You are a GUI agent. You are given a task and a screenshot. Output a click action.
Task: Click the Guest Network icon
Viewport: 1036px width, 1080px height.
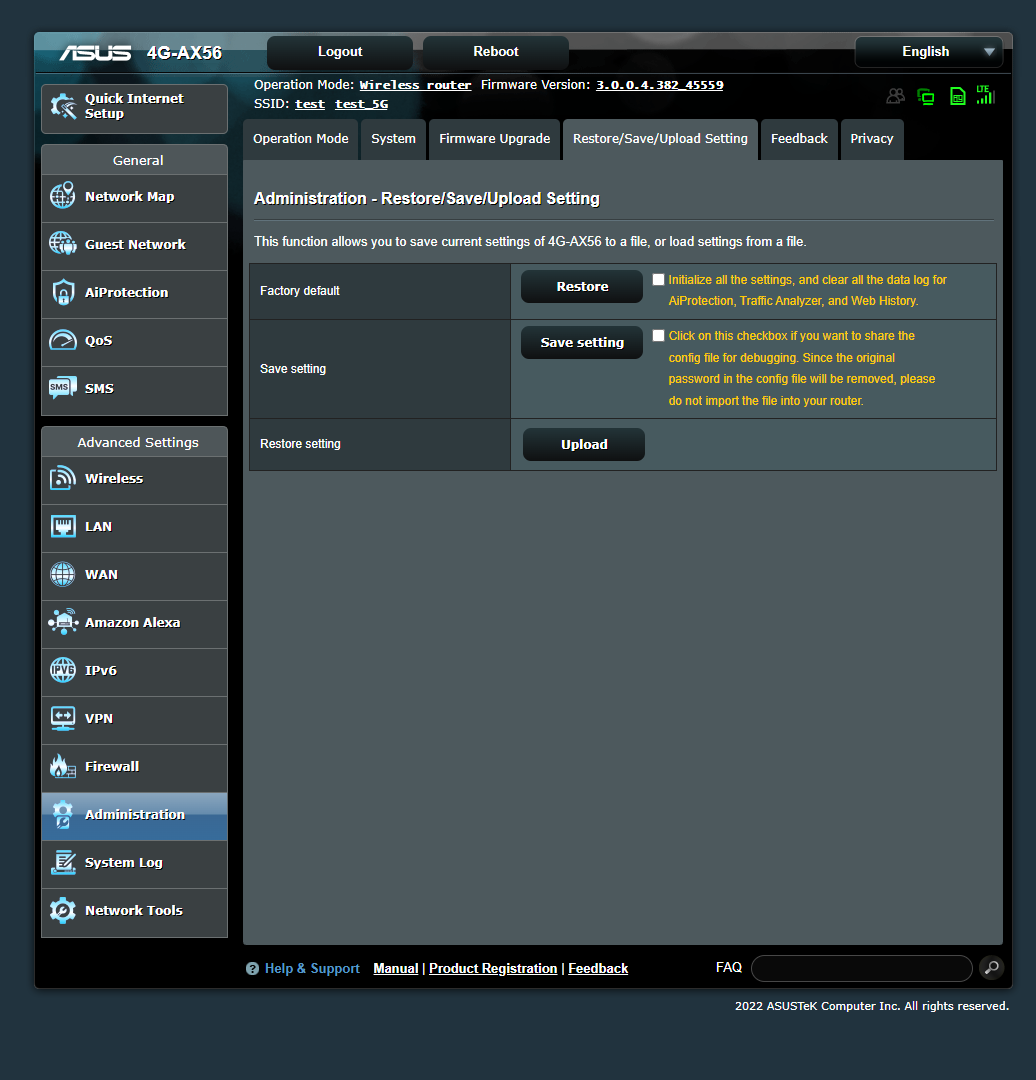coord(63,243)
